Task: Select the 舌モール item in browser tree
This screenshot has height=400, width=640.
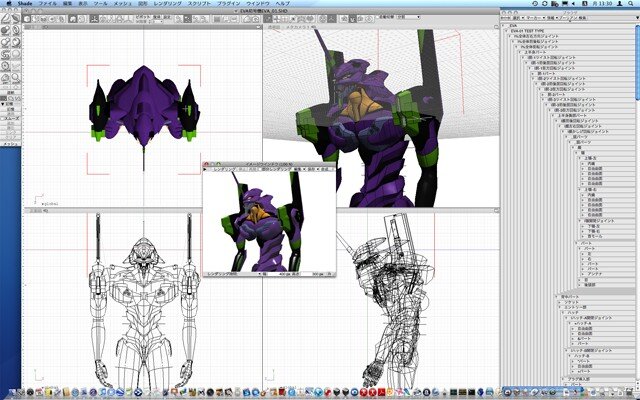Action: pyautogui.click(x=594, y=236)
